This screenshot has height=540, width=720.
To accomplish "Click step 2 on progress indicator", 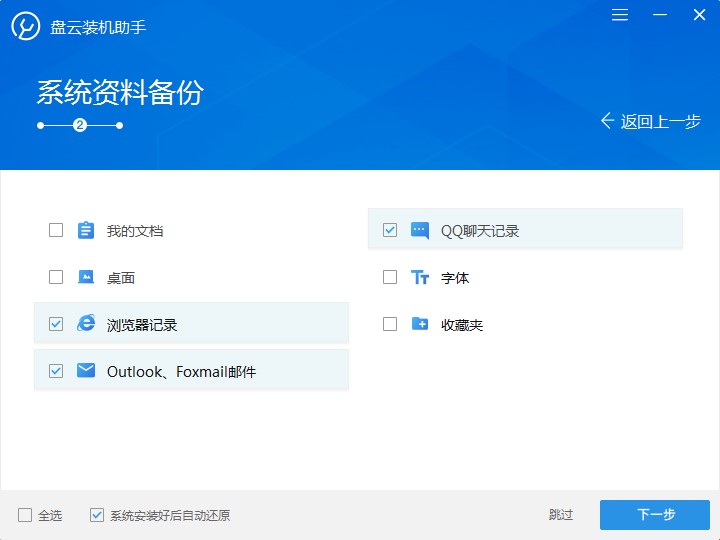I will (x=80, y=125).
